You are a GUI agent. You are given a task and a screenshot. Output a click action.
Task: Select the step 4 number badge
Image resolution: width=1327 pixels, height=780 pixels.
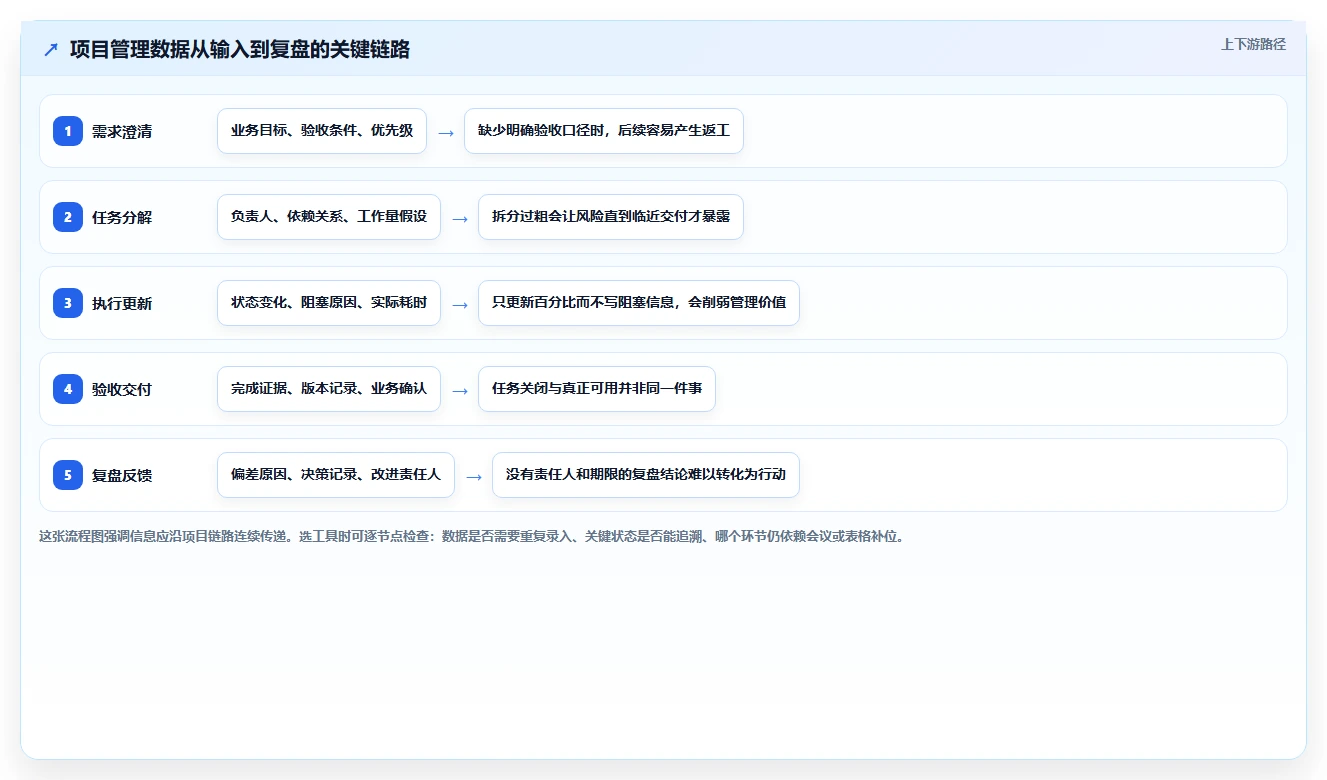pos(68,389)
